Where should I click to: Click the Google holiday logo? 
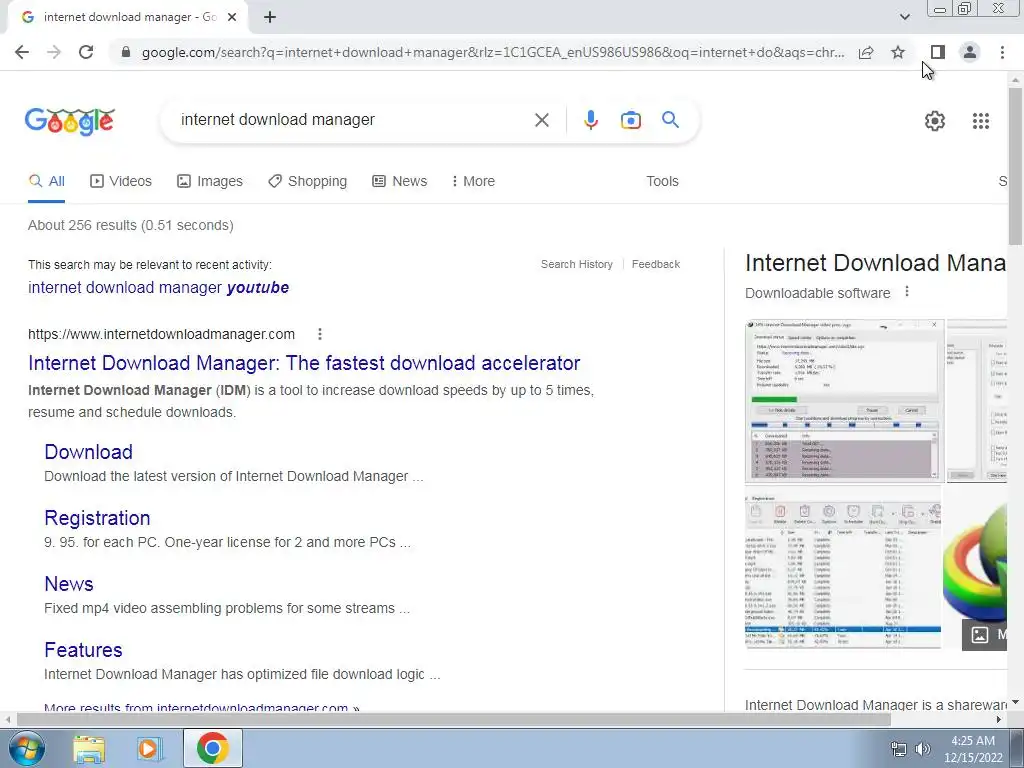(x=70, y=121)
